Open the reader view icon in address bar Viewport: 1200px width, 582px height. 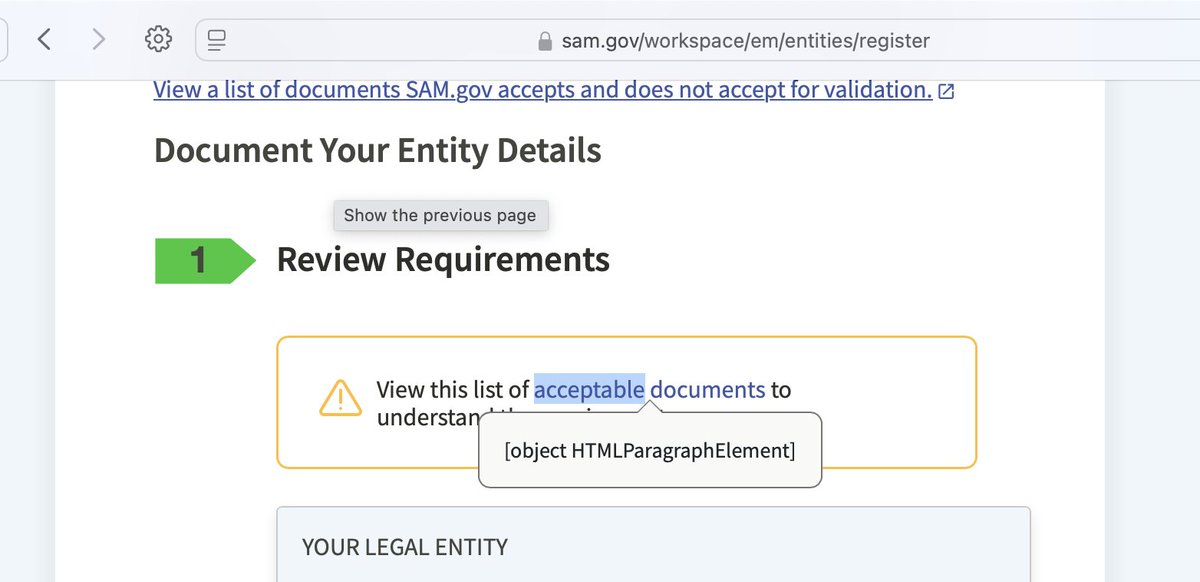[x=217, y=41]
